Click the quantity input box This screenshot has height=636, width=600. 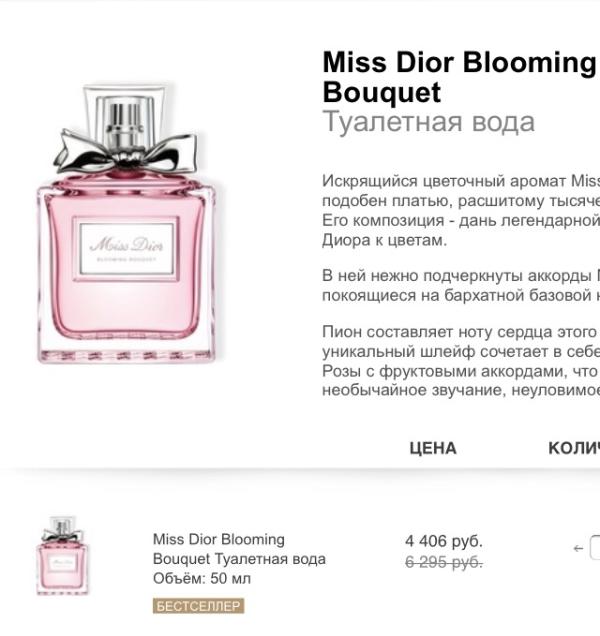[595, 548]
